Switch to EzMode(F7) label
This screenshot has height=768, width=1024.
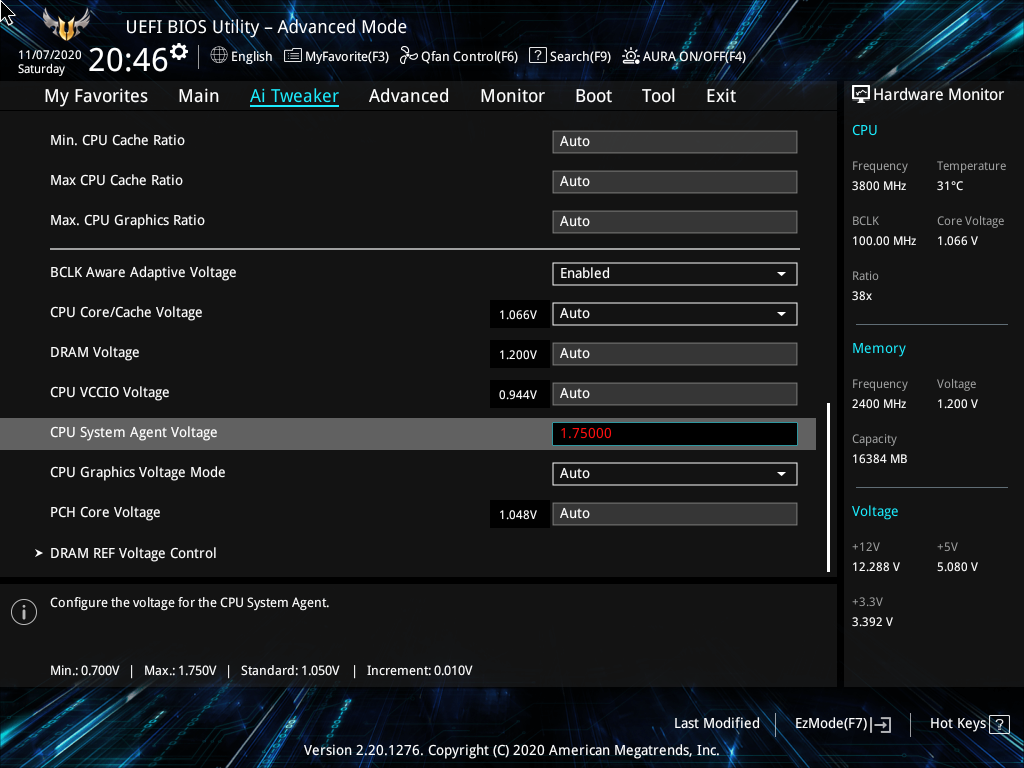[x=831, y=724]
